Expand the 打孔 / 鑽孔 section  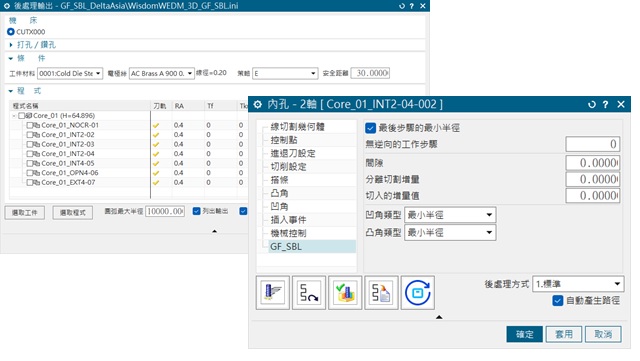click(x=11, y=45)
